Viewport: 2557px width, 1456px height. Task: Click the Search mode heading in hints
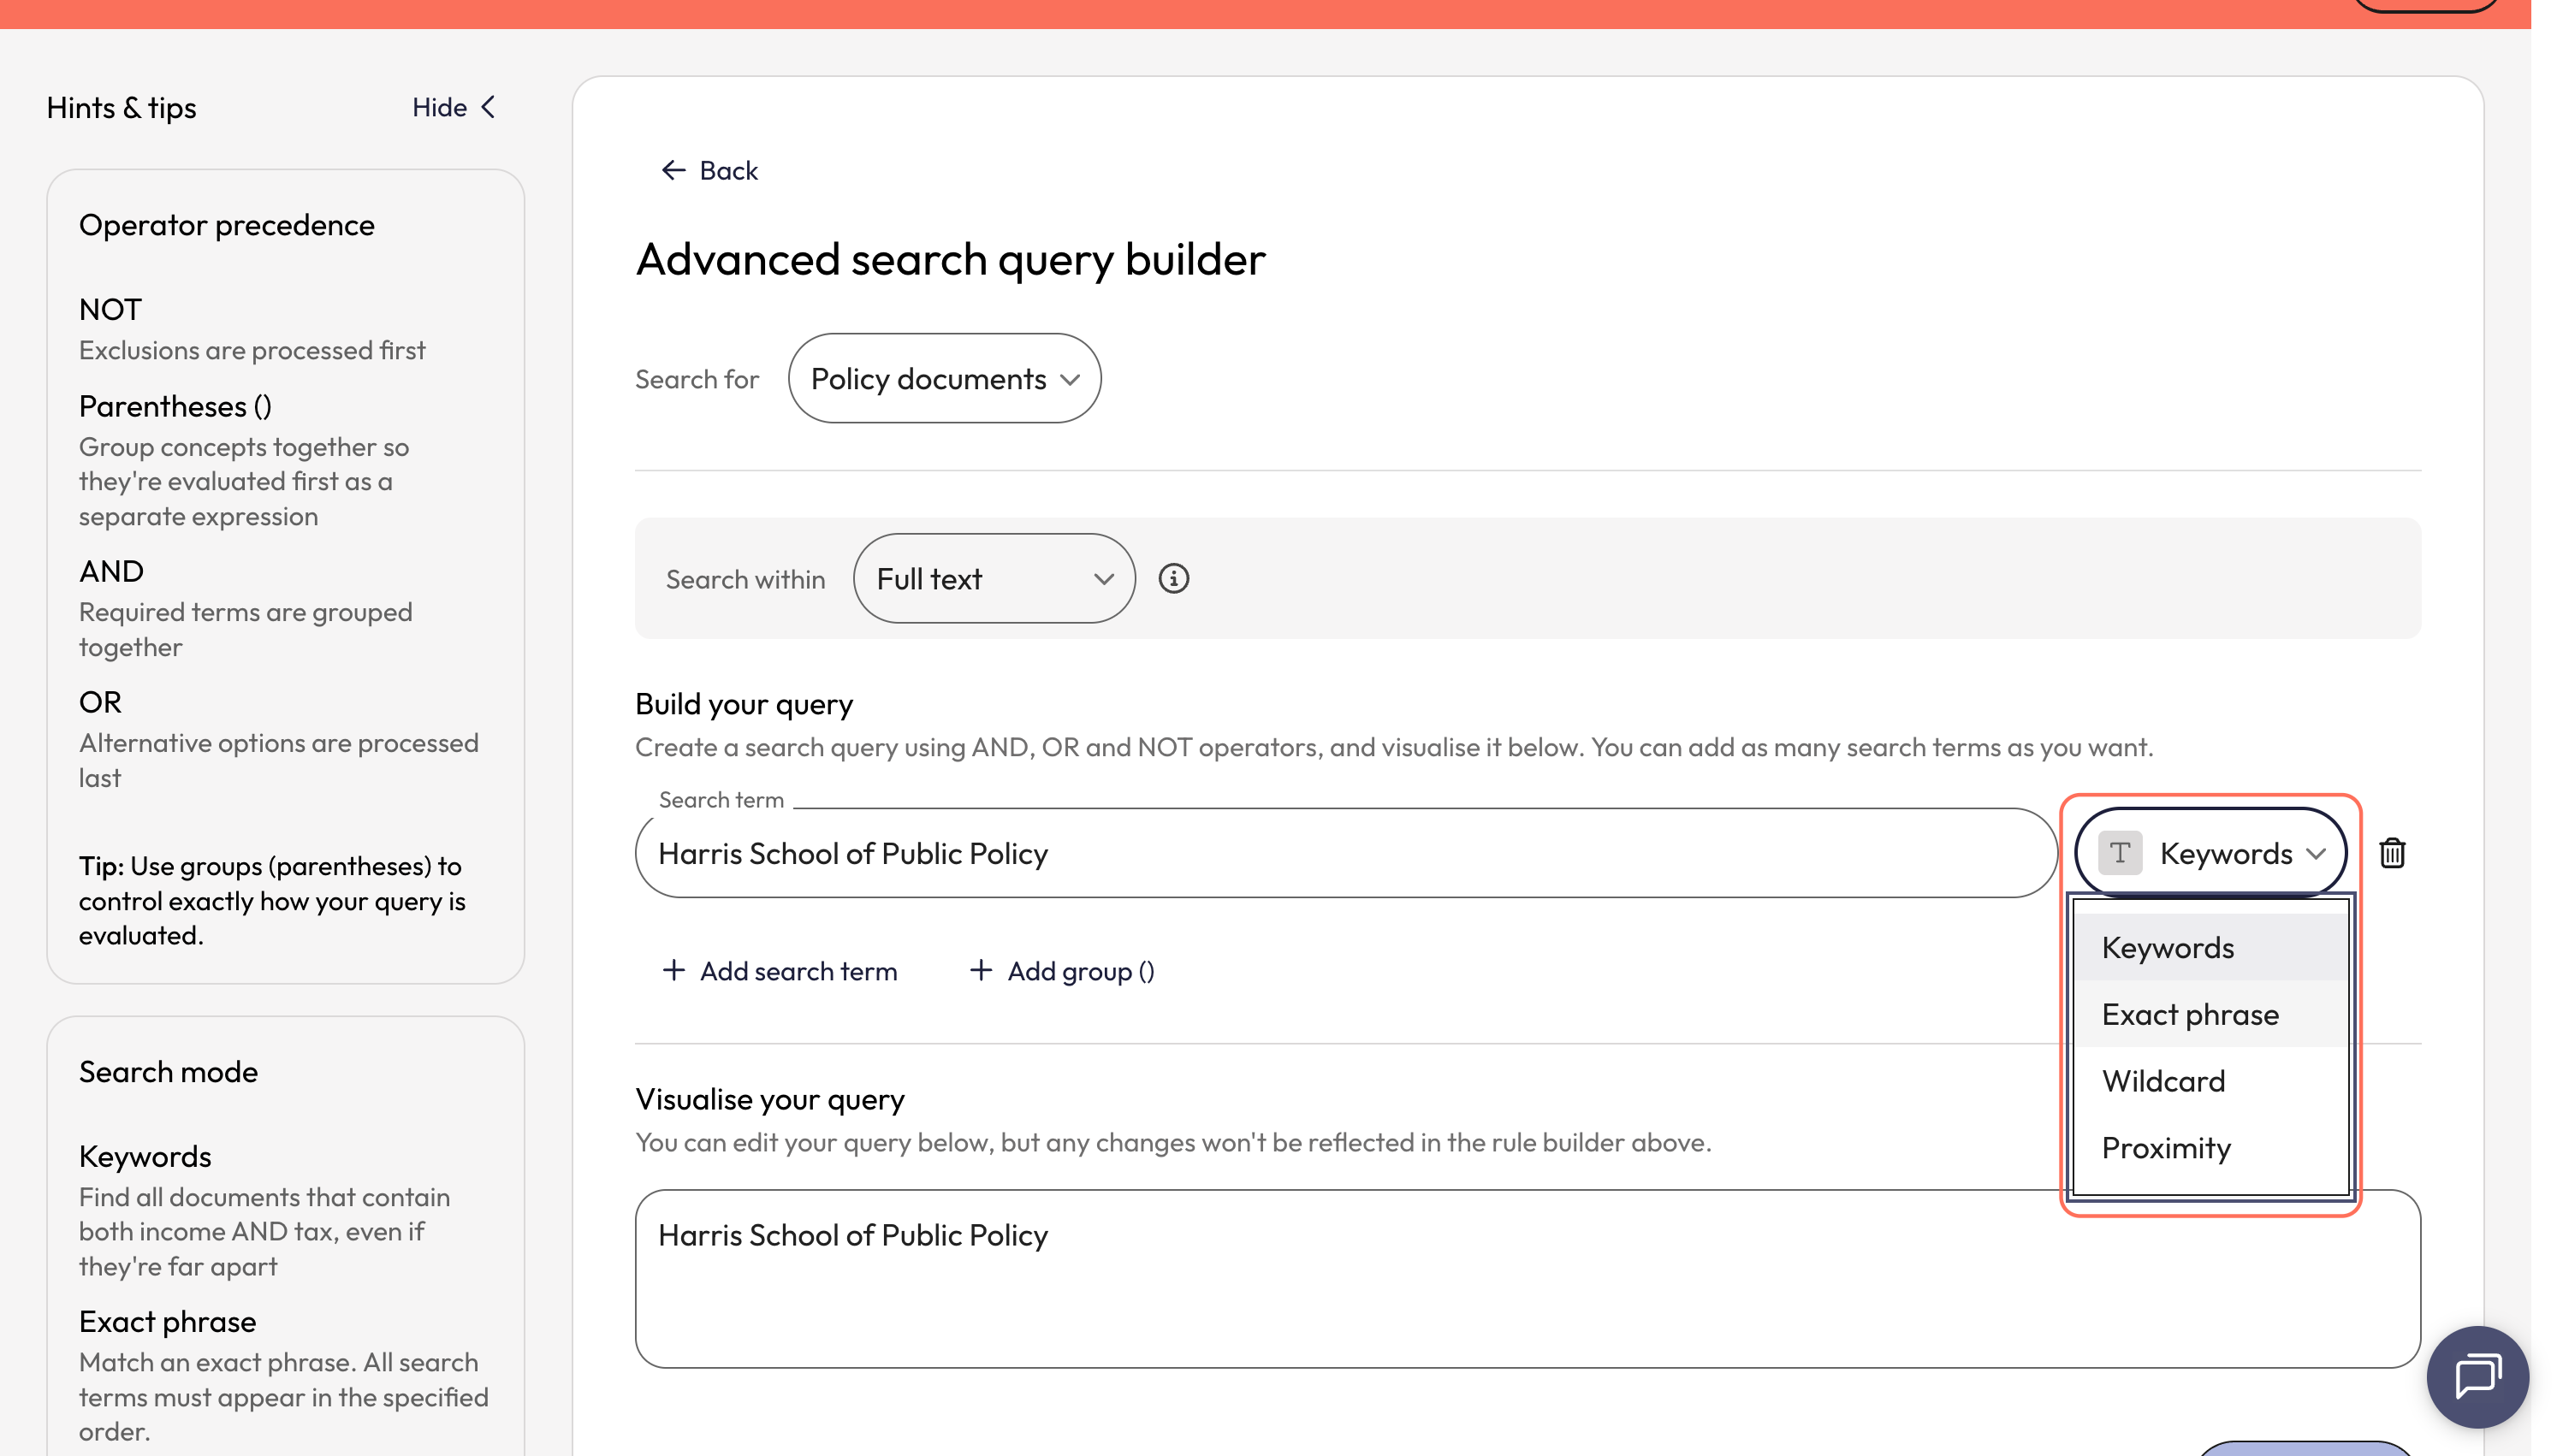168,1072
